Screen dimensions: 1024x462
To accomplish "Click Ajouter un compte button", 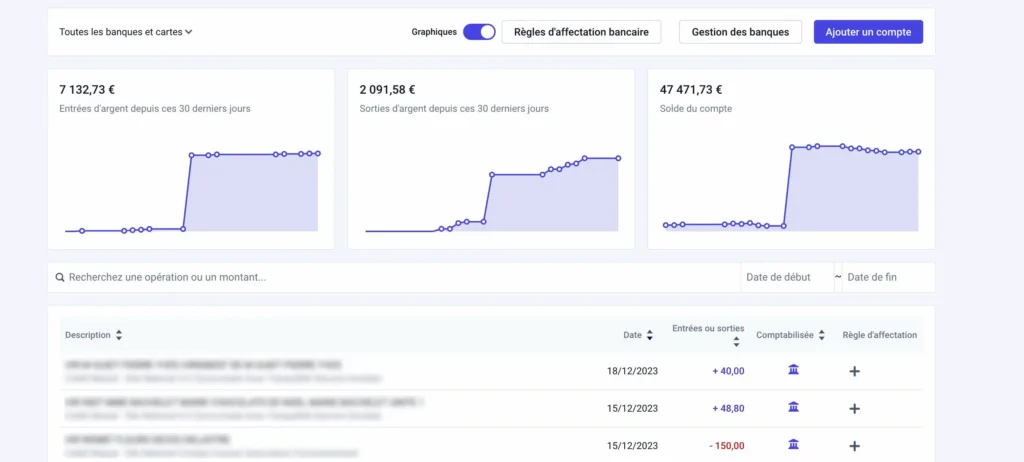I will (x=868, y=32).
